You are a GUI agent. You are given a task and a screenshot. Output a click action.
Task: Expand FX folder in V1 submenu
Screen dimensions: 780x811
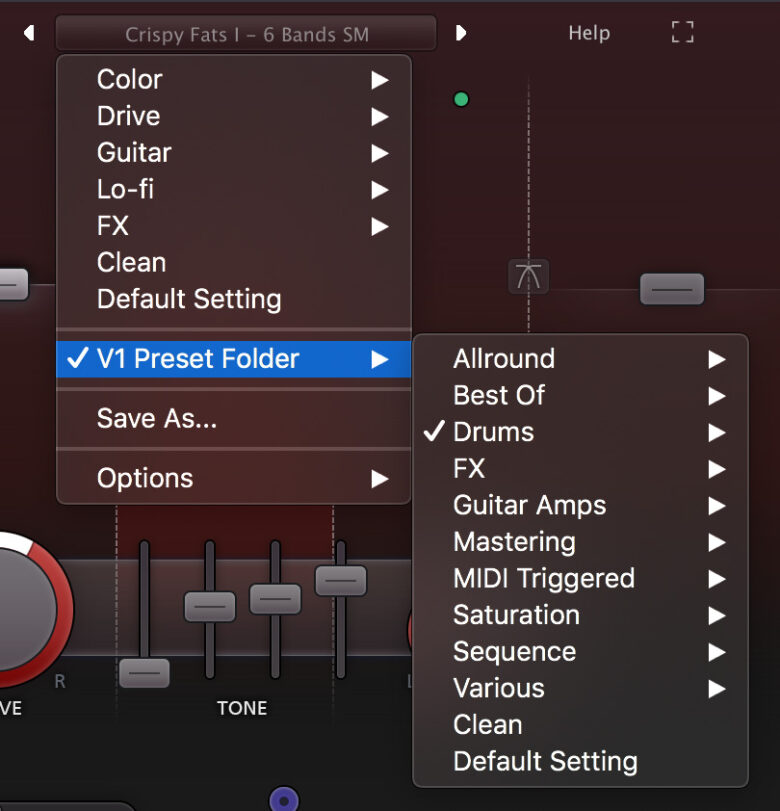click(580, 469)
